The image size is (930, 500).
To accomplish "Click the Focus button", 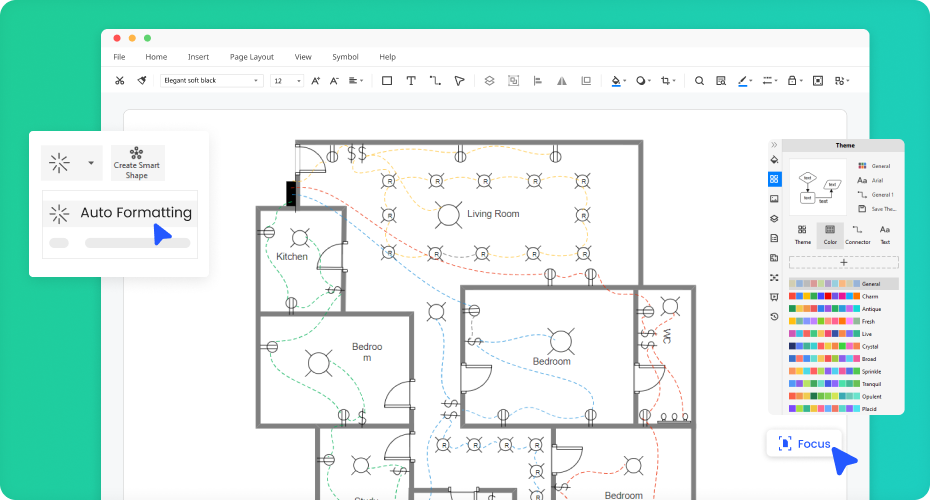I will point(804,444).
